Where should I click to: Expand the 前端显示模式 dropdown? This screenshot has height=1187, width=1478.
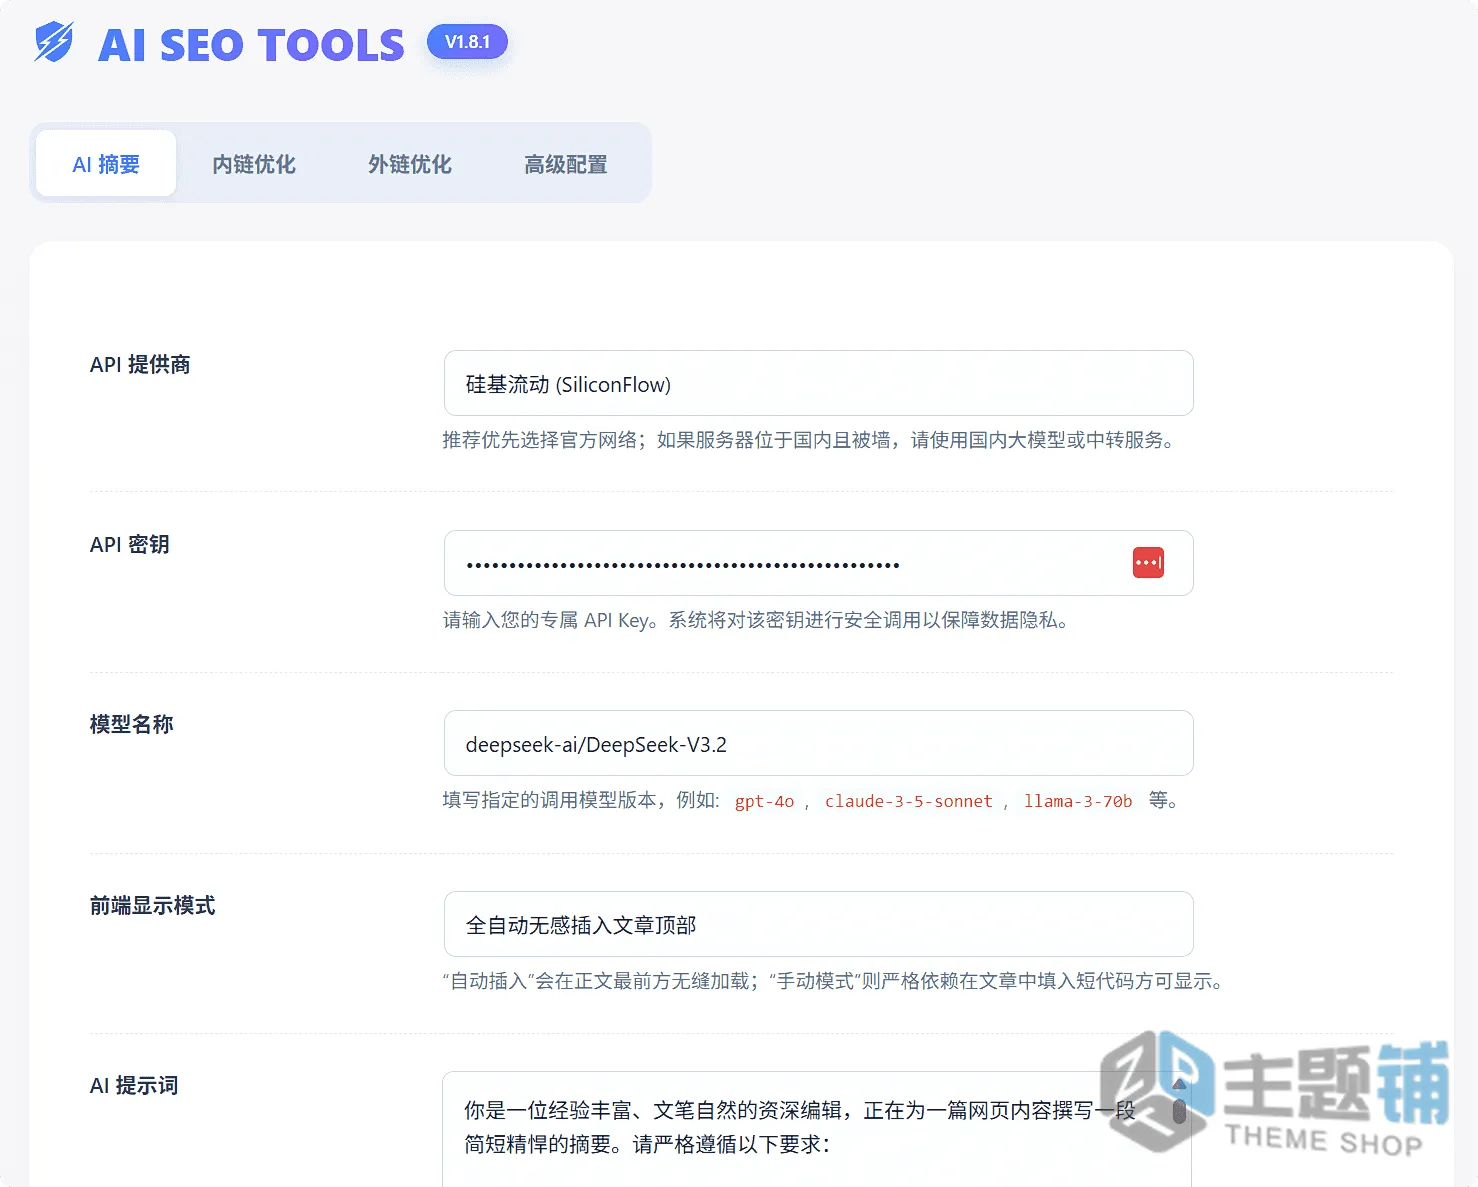pyautogui.click(x=819, y=924)
